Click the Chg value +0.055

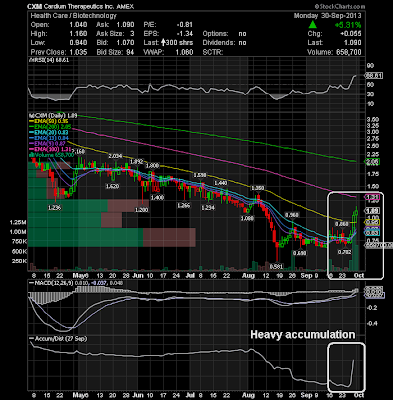pyautogui.click(x=351, y=34)
